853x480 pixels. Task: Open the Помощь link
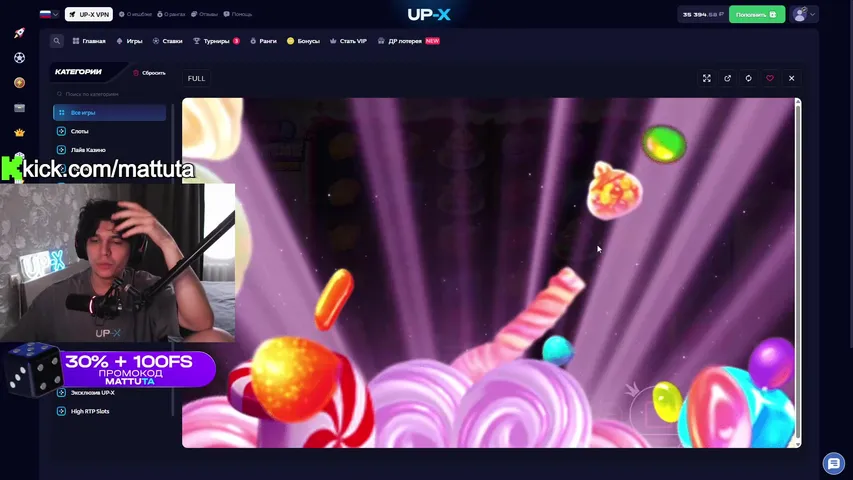pos(238,14)
